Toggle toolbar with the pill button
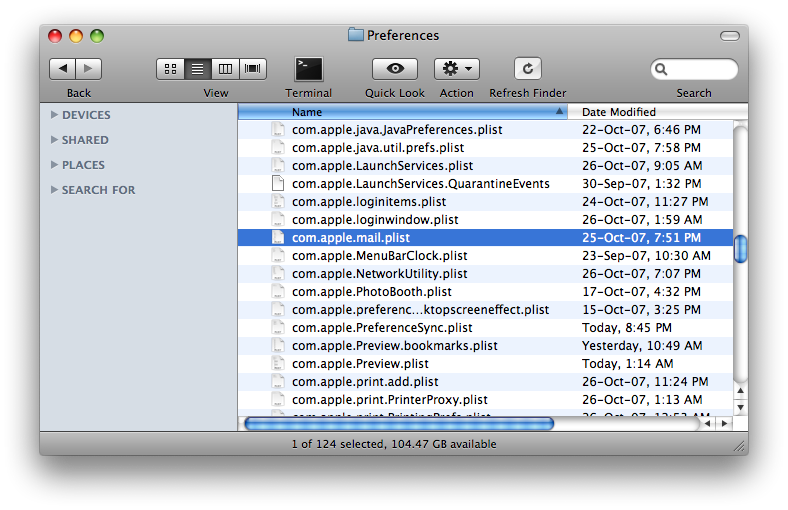The height and width of the screenshot is (510, 788). coord(730,36)
